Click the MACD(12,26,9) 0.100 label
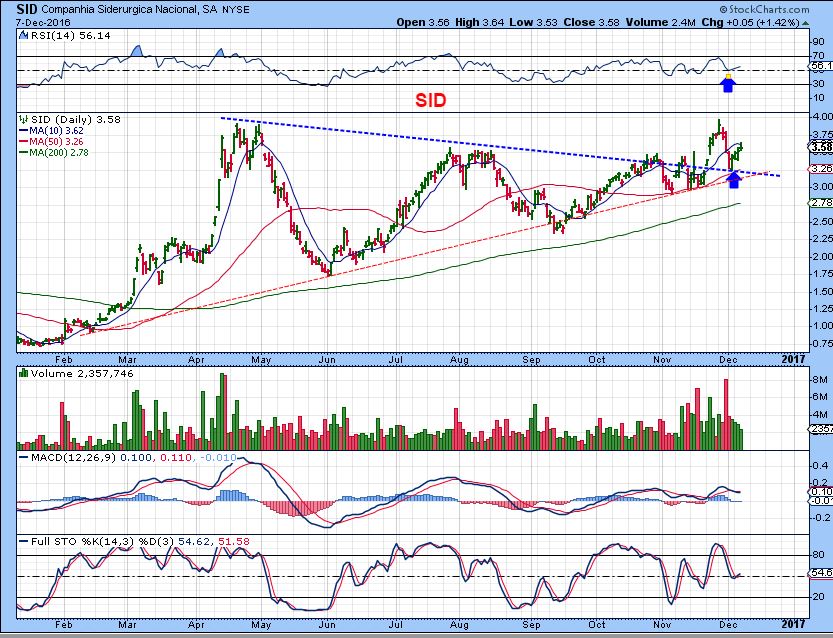This screenshot has width=833, height=638. point(91,457)
